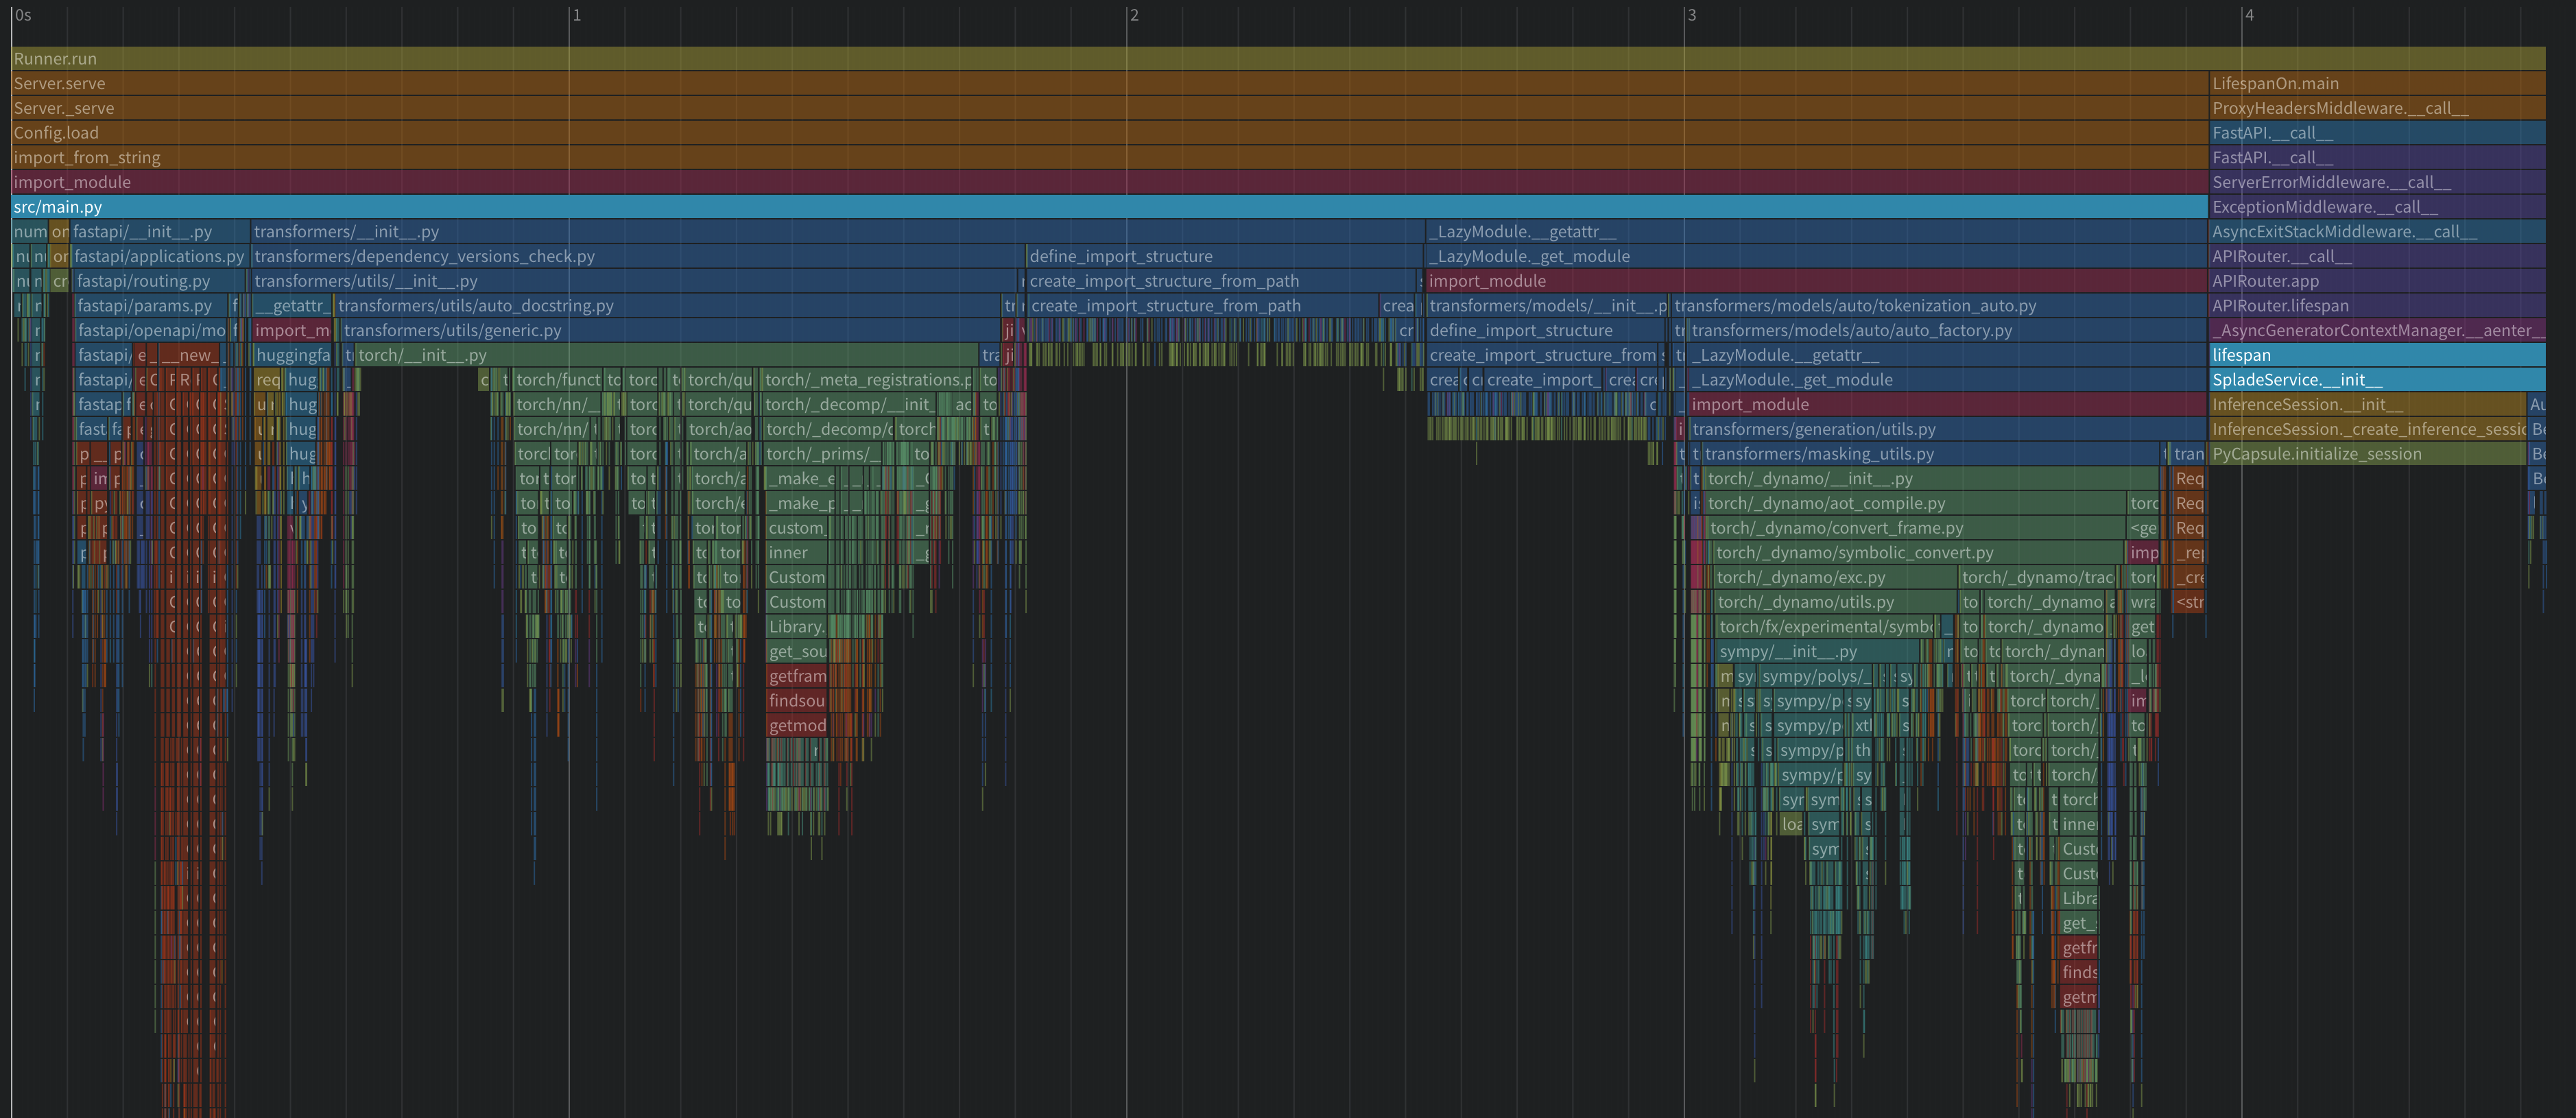Select the import_from_string frame
Viewport: 2576px width, 1118px height.
[x=1100, y=158]
